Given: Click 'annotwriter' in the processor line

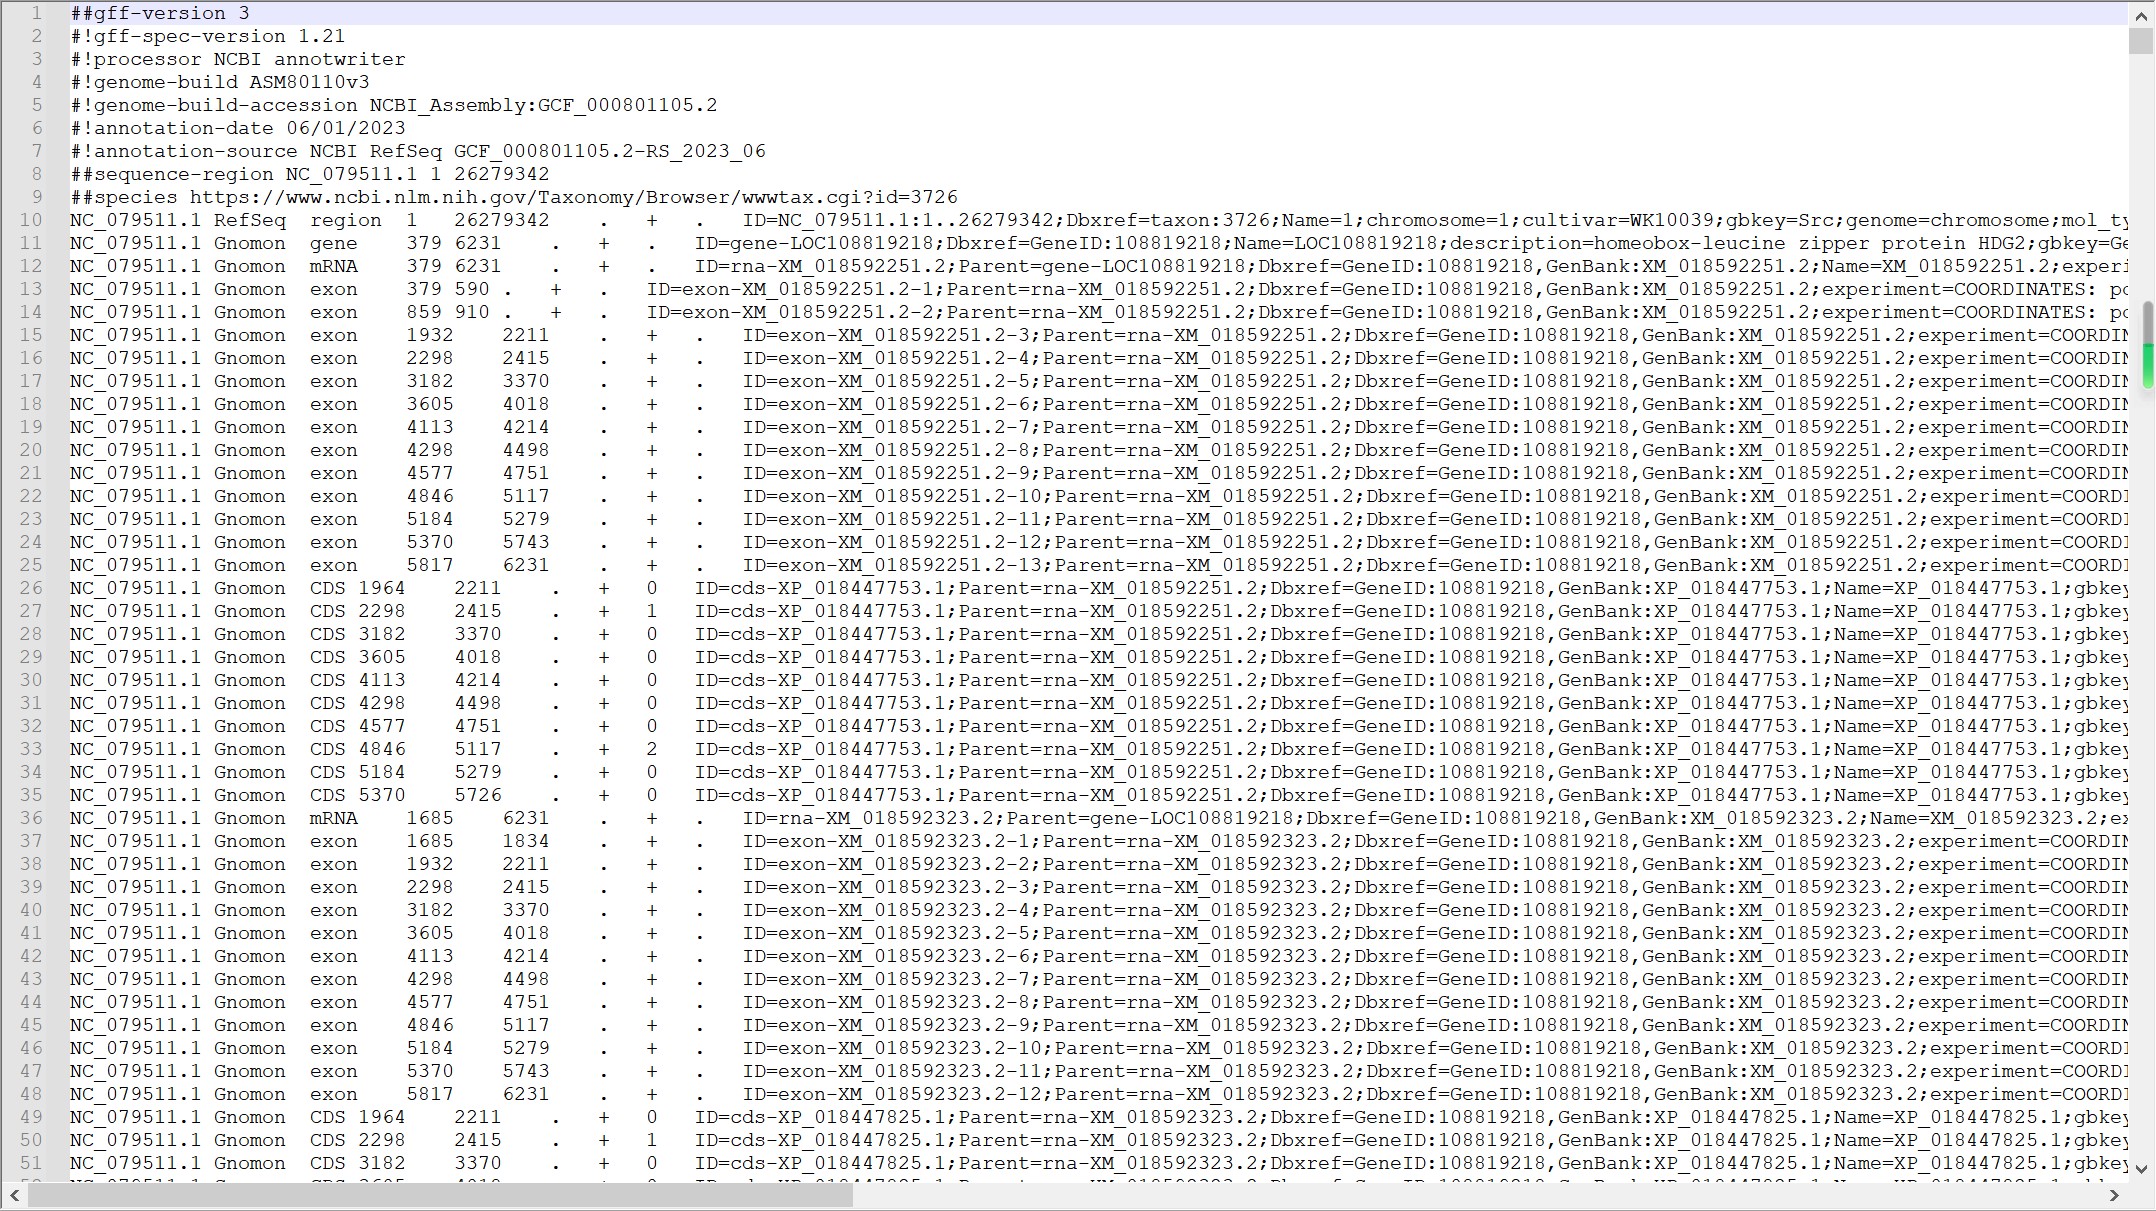Looking at the screenshot, I should point(340,59).
